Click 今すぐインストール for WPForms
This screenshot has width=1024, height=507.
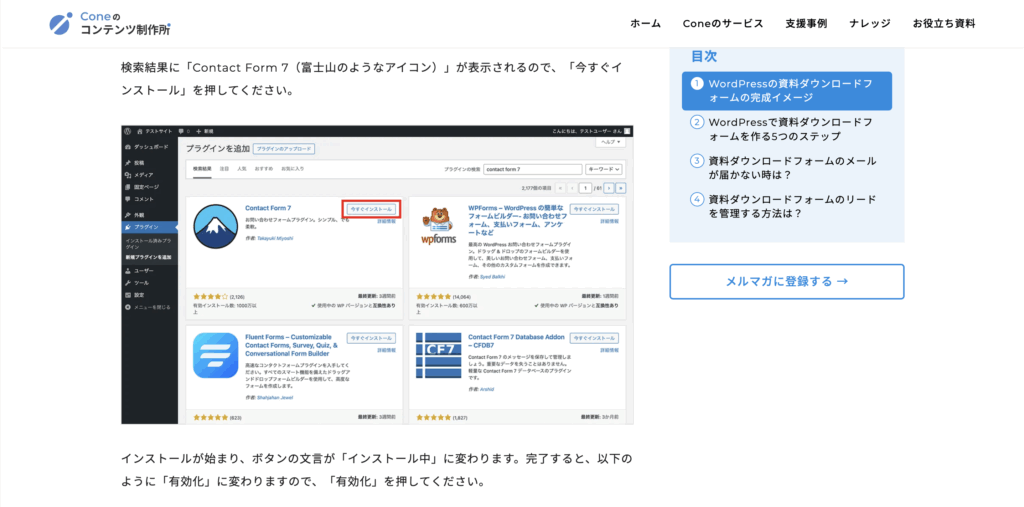click(x=594, y=210)
